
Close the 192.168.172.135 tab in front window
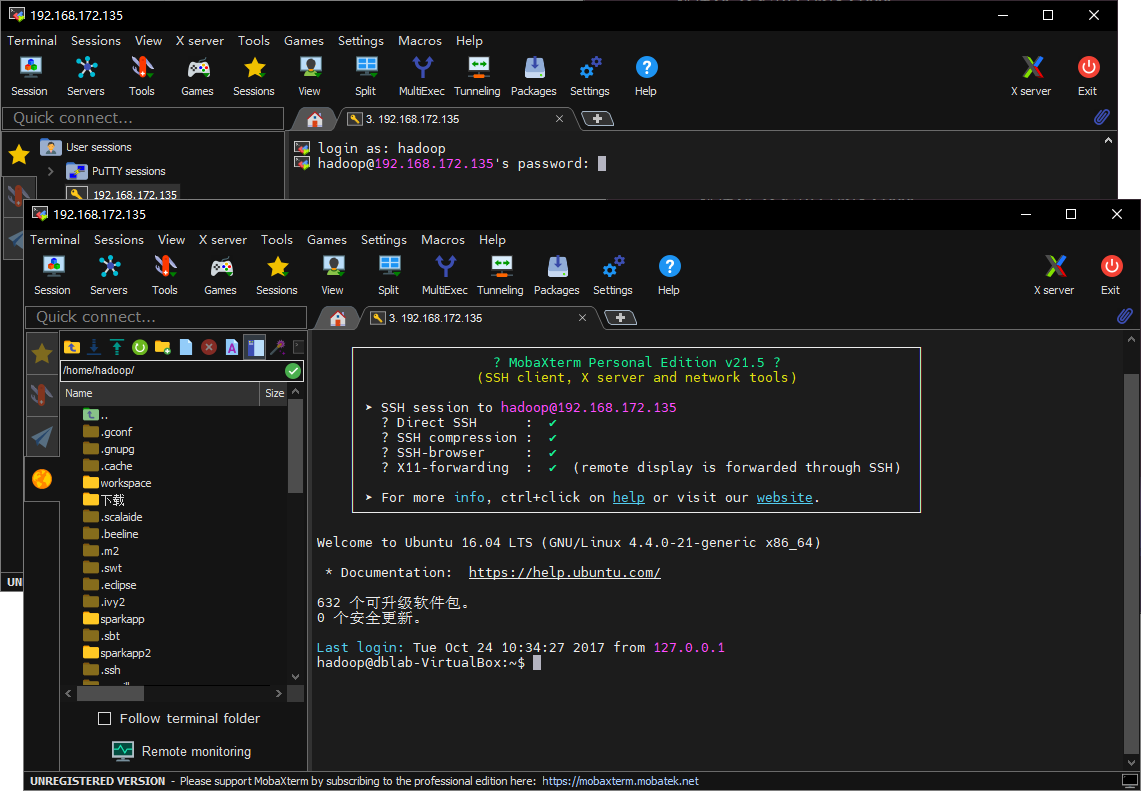[x=583, y=318]
